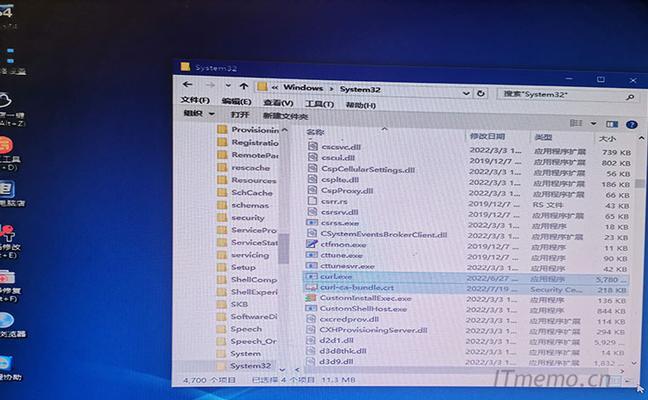Viewport: 648px width, 400px height.
Task: Select the cttune.exe file icon
Action: coord(312,255)
